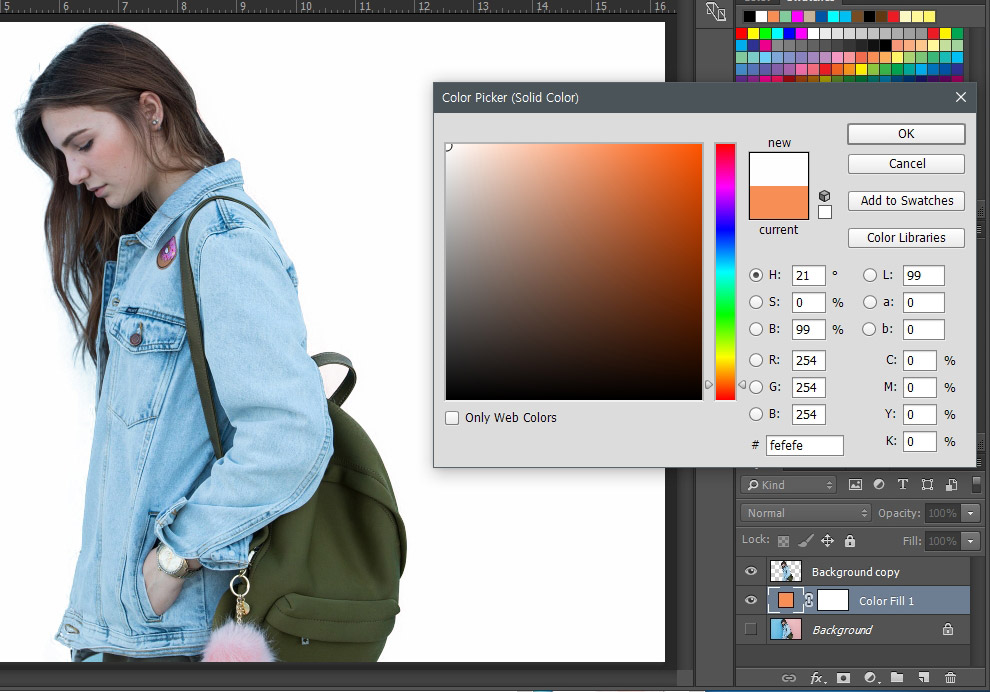The image size is (990, 692).
Task: Click the Opacity 100% field
Action: [x=942, y=513]
